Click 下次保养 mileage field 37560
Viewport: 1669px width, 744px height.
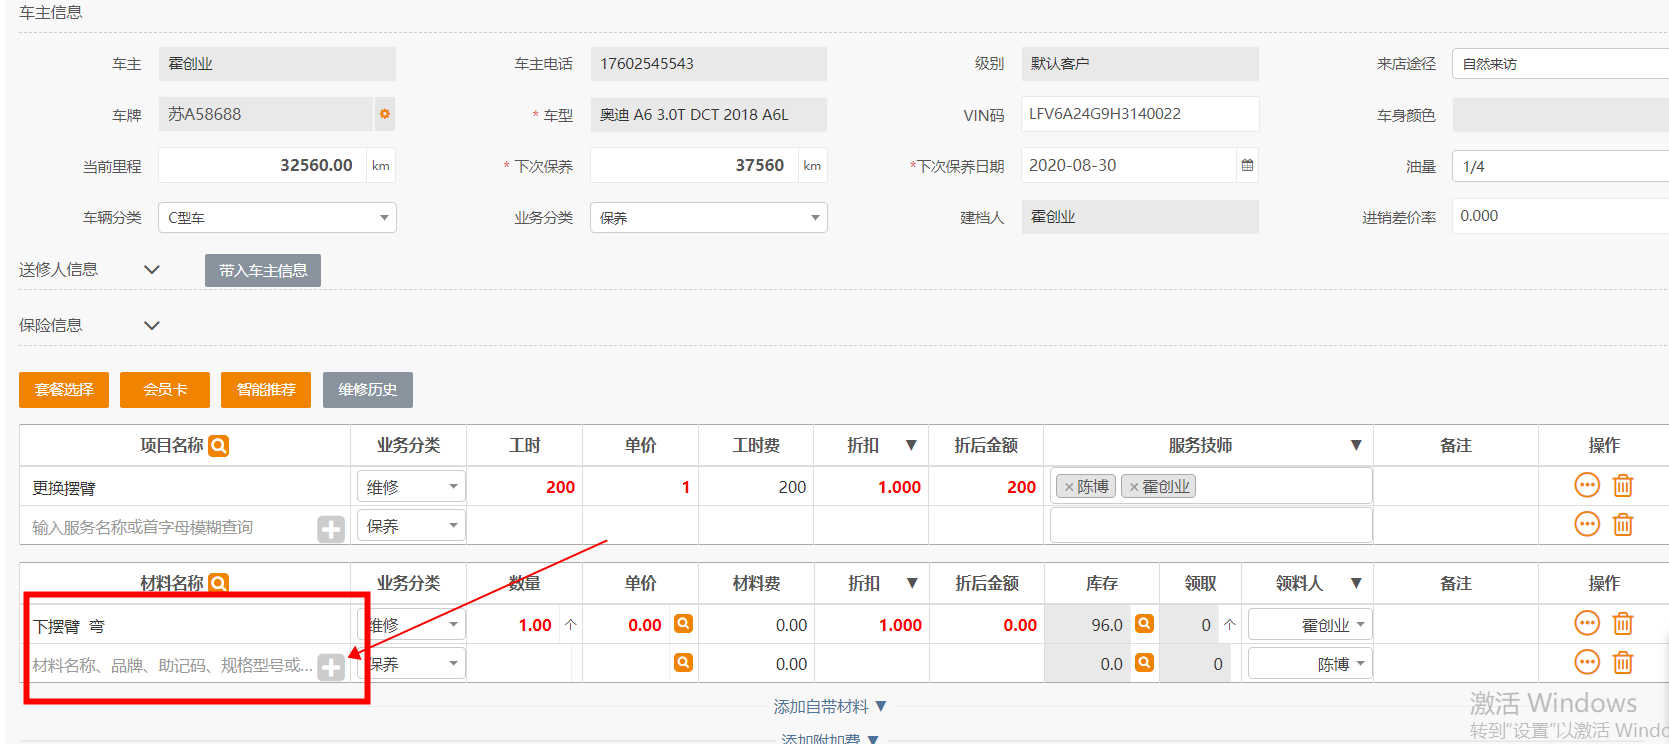tap(694, 165)
